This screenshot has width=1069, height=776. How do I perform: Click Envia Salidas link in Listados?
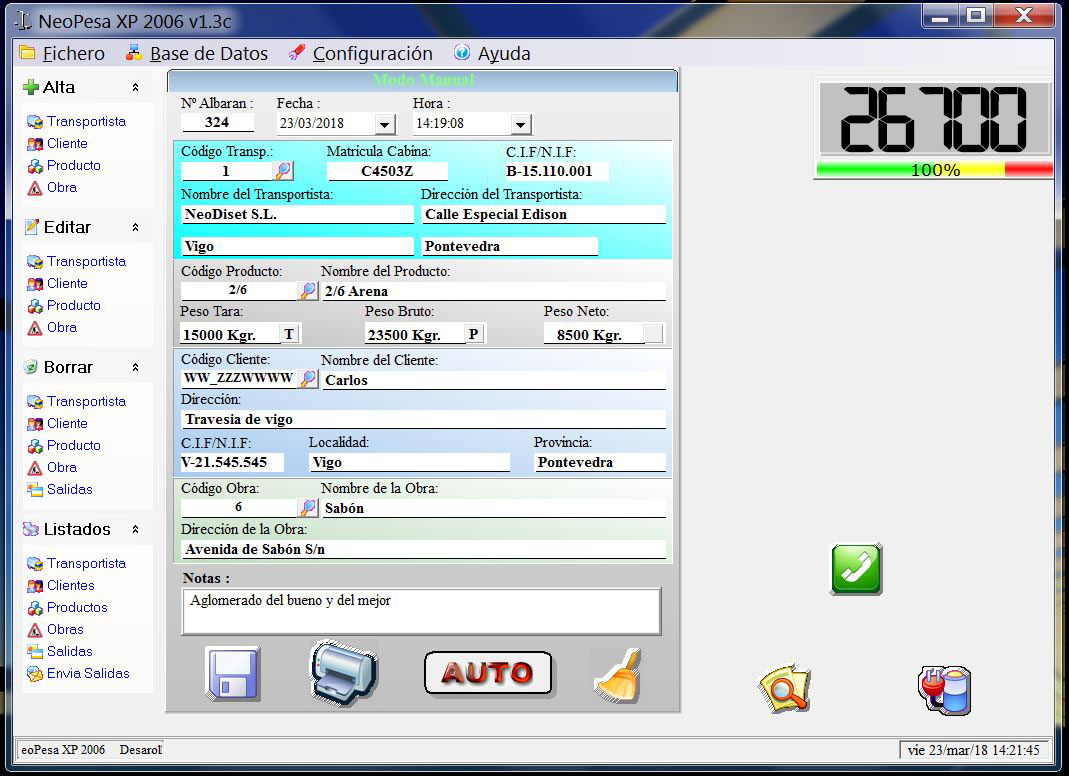pos(88,673)
